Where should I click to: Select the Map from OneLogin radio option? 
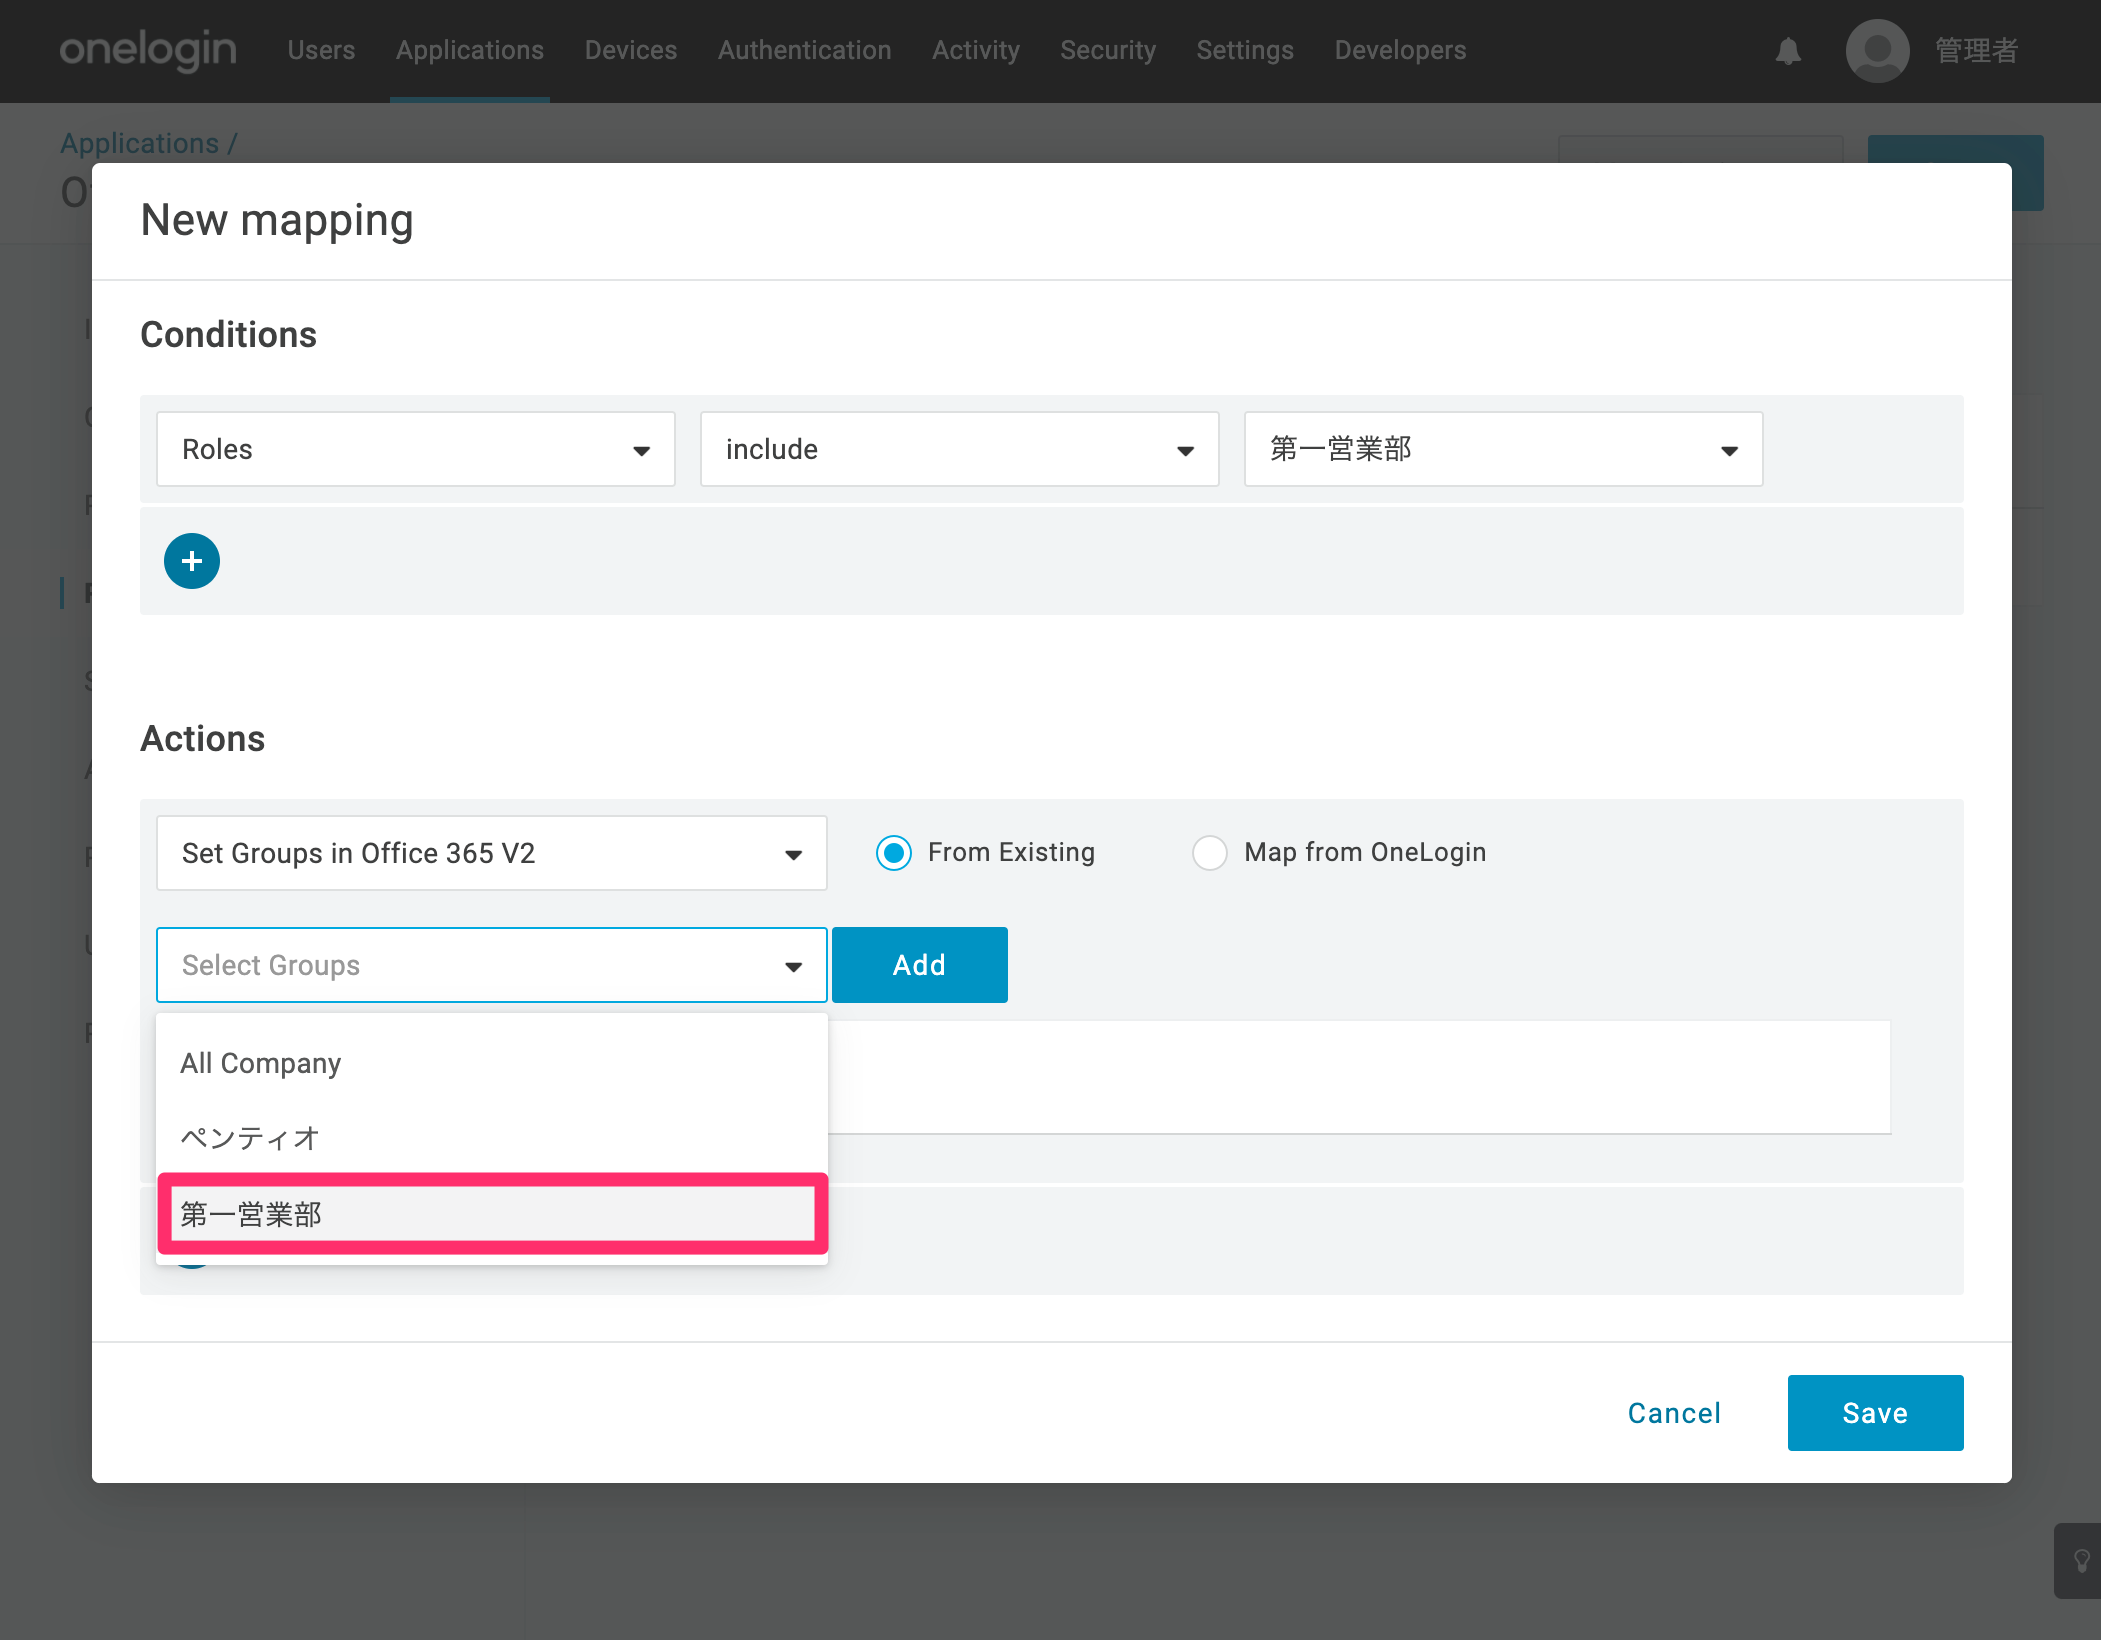1210,853
